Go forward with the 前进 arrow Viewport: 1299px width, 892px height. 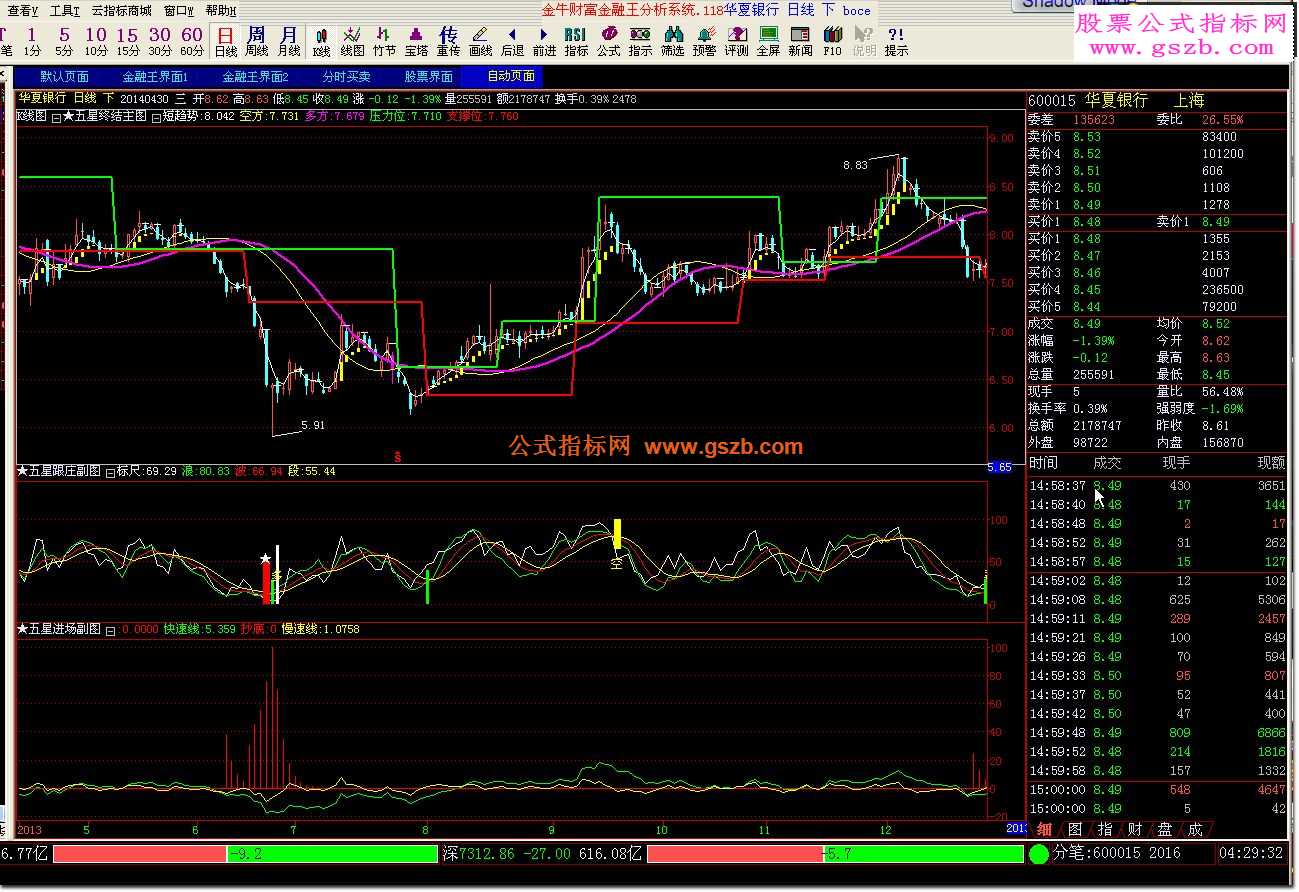point(544,41)
